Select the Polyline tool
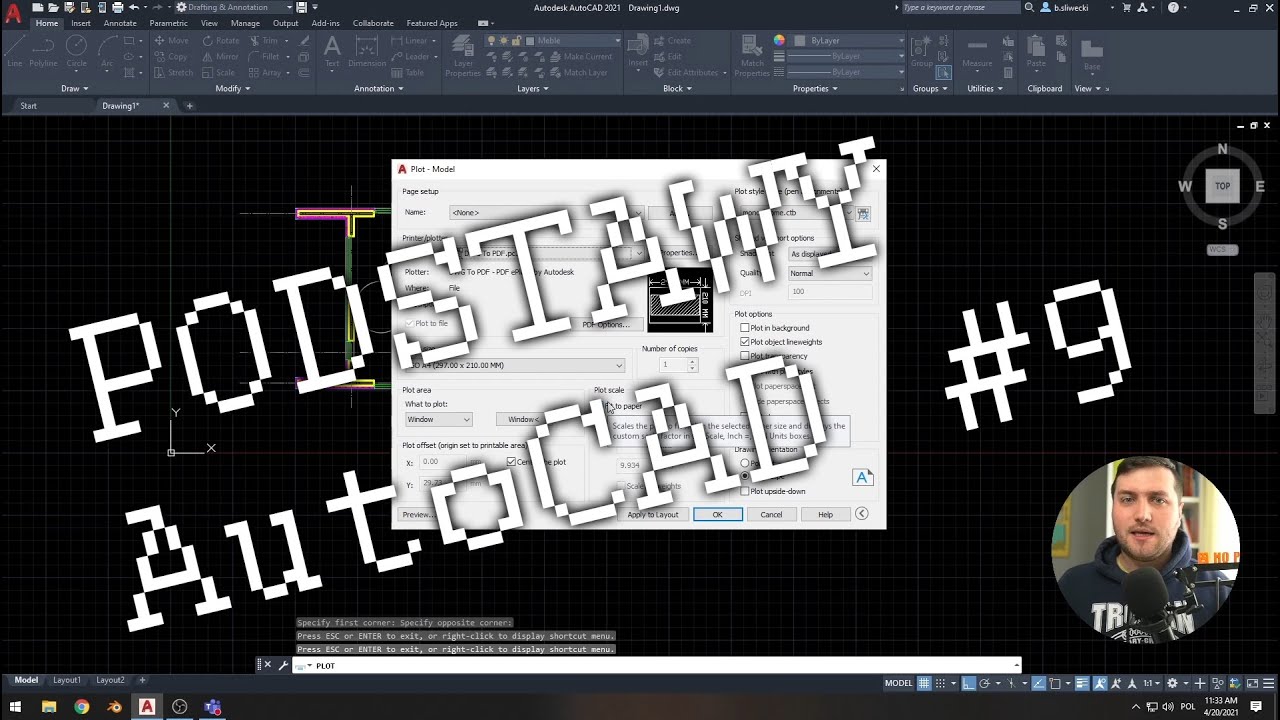The height and width of the screenshot is (720, 1280). [43, 52]
